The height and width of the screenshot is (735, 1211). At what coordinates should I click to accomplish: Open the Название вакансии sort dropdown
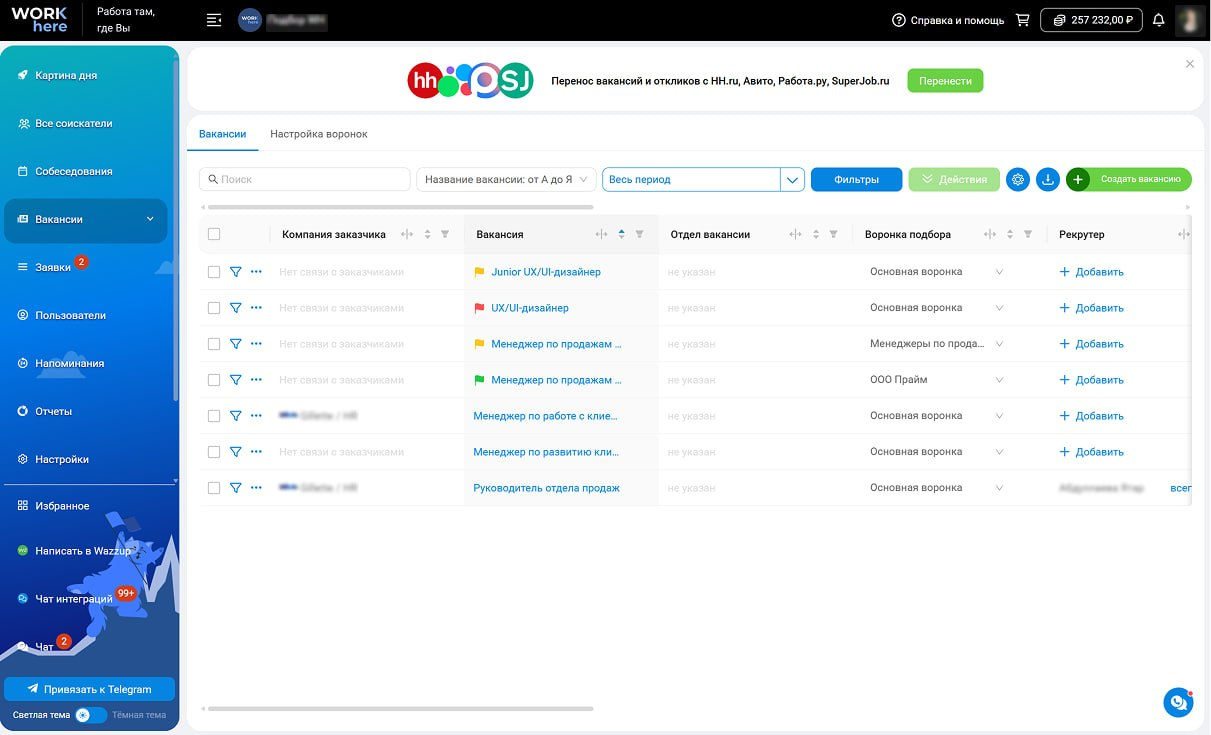point(506,180)
